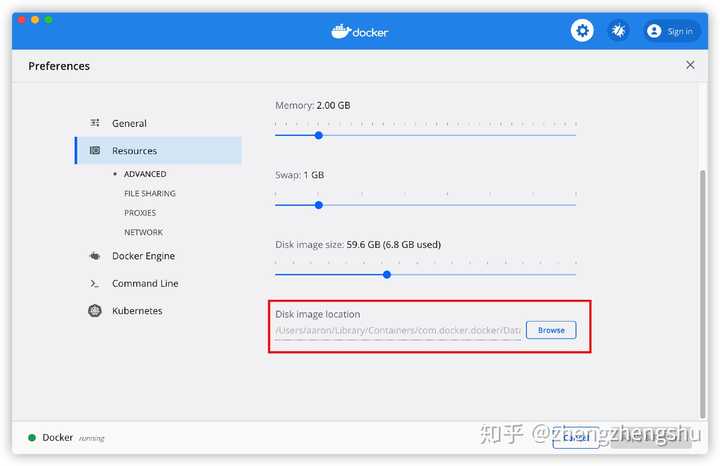Click the red macOS window close button

[22, 20]
